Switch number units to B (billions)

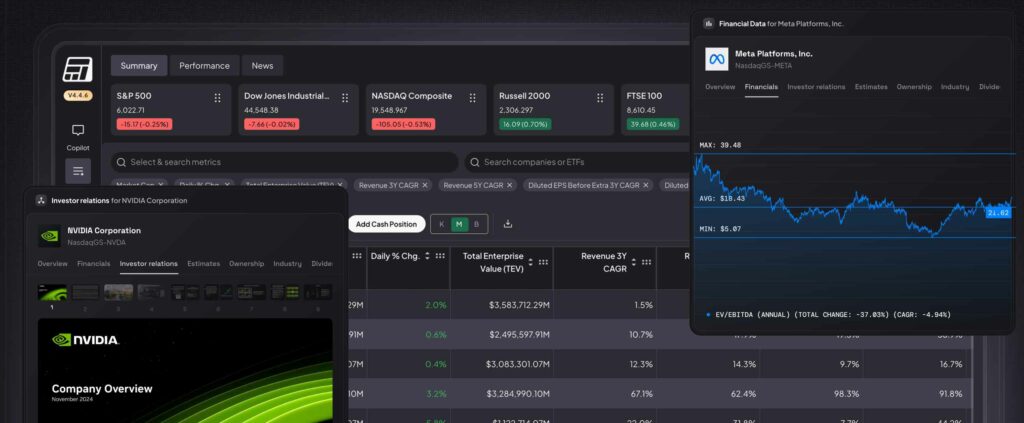pos(476,224)
